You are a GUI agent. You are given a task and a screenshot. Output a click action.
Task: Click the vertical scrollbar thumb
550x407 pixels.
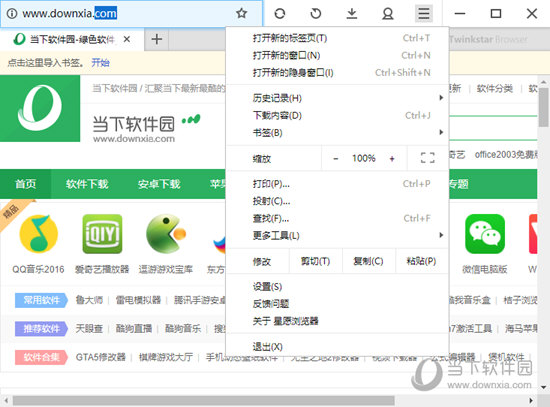[x=544, y=107]
